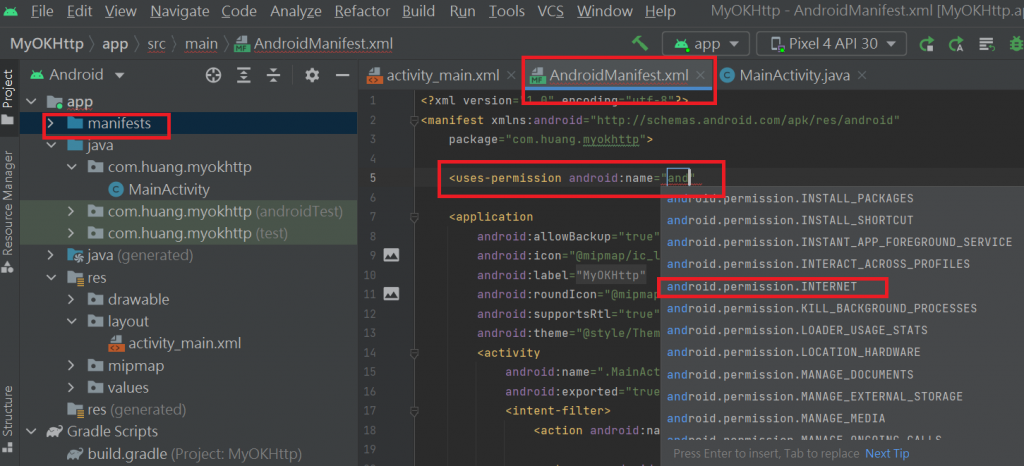Open the Navigate menu
Viewport: 1024px width, 466px height.
click(180, 11)
